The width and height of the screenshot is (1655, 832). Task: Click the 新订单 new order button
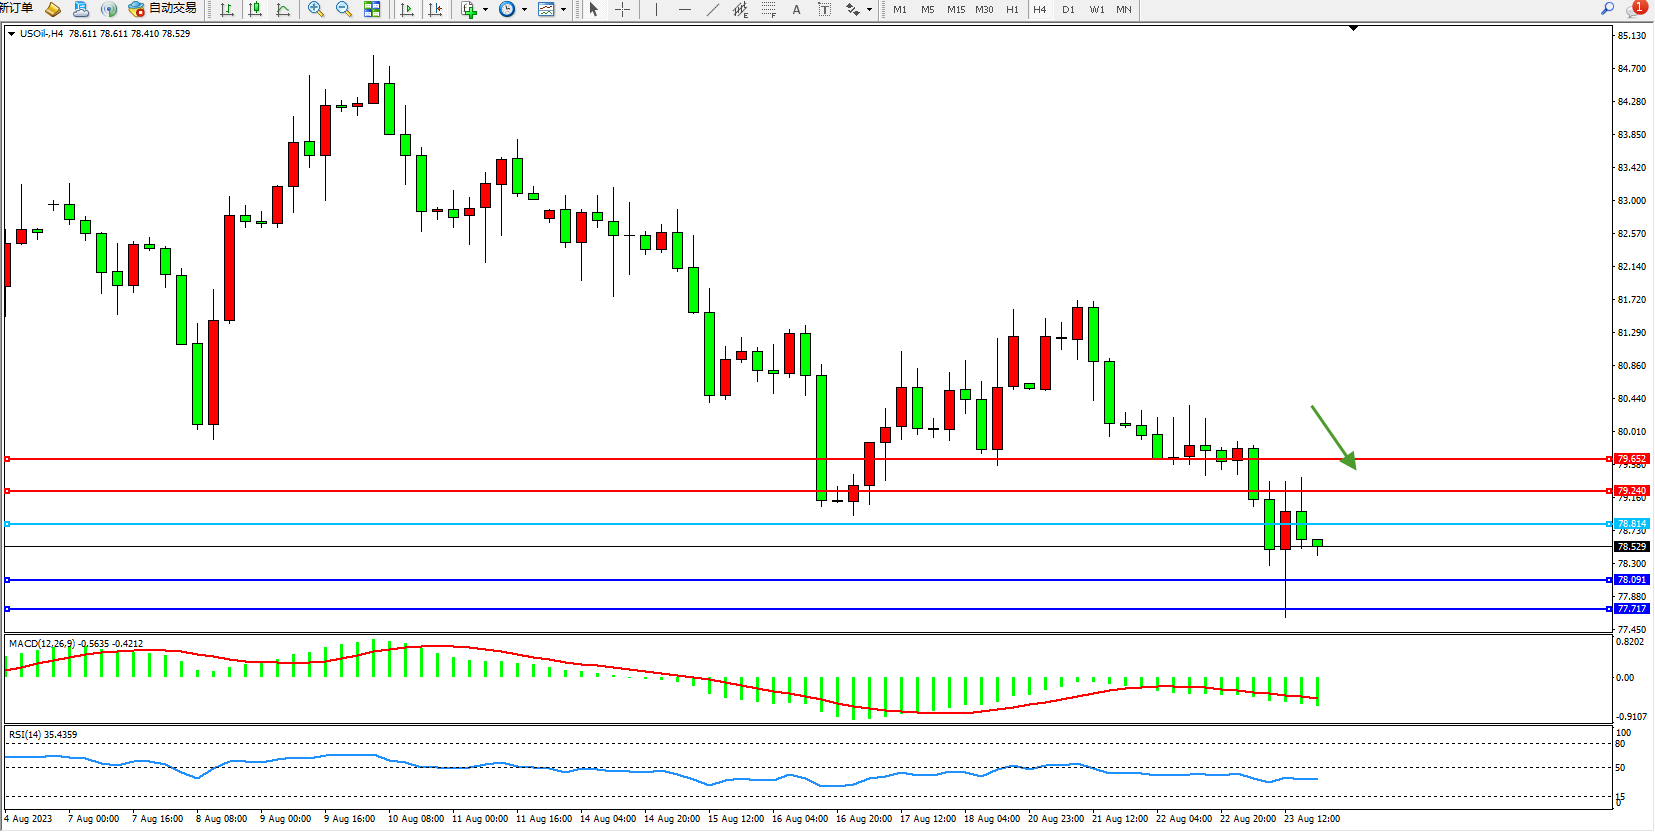tap(17, 9)
